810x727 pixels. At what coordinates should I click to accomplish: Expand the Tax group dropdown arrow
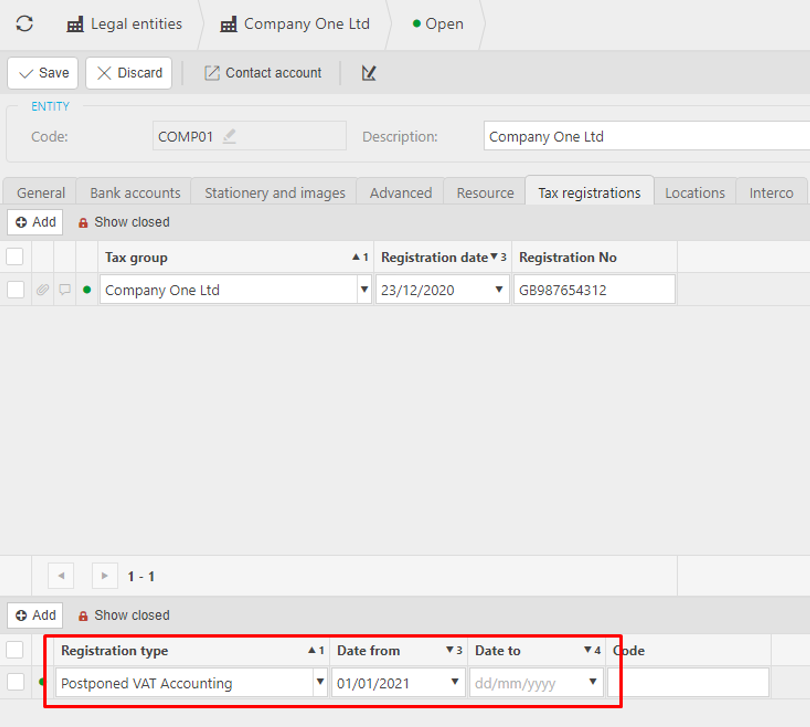pyautogui.click(x=363, y=291)
